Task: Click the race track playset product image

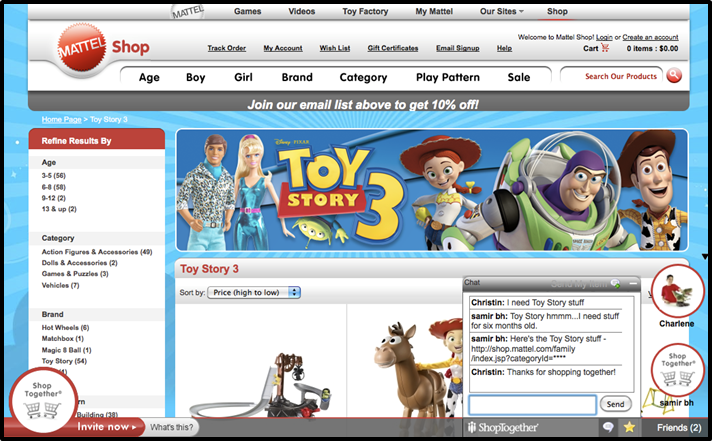Action: [261, 386]
